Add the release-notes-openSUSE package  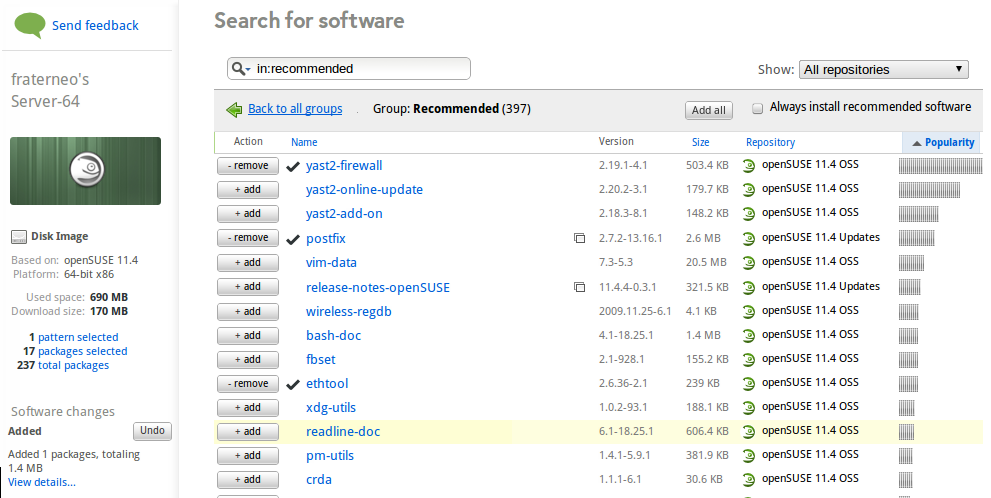point(248,286)
